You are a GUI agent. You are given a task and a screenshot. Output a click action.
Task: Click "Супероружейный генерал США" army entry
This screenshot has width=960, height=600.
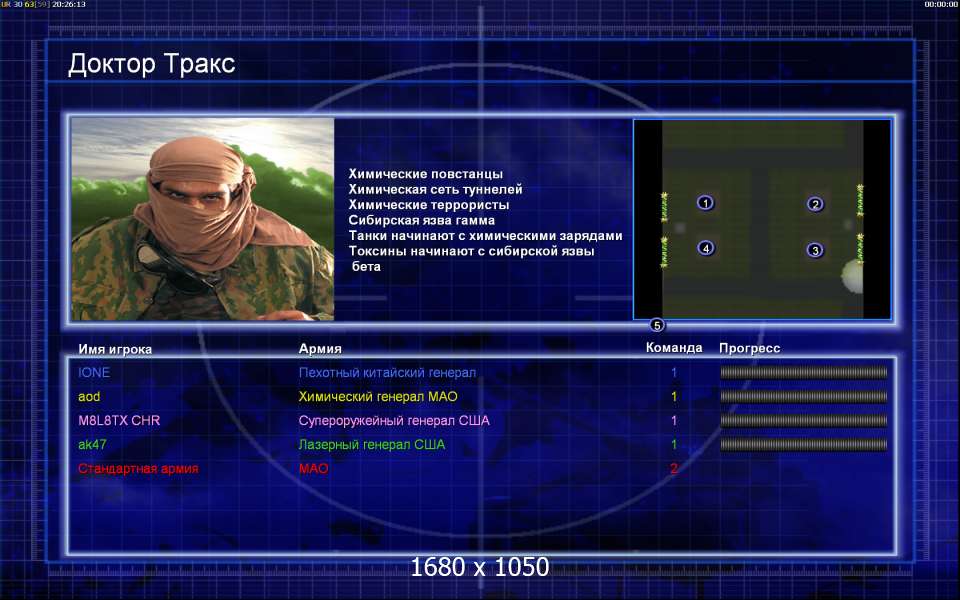tap(394, 421)
